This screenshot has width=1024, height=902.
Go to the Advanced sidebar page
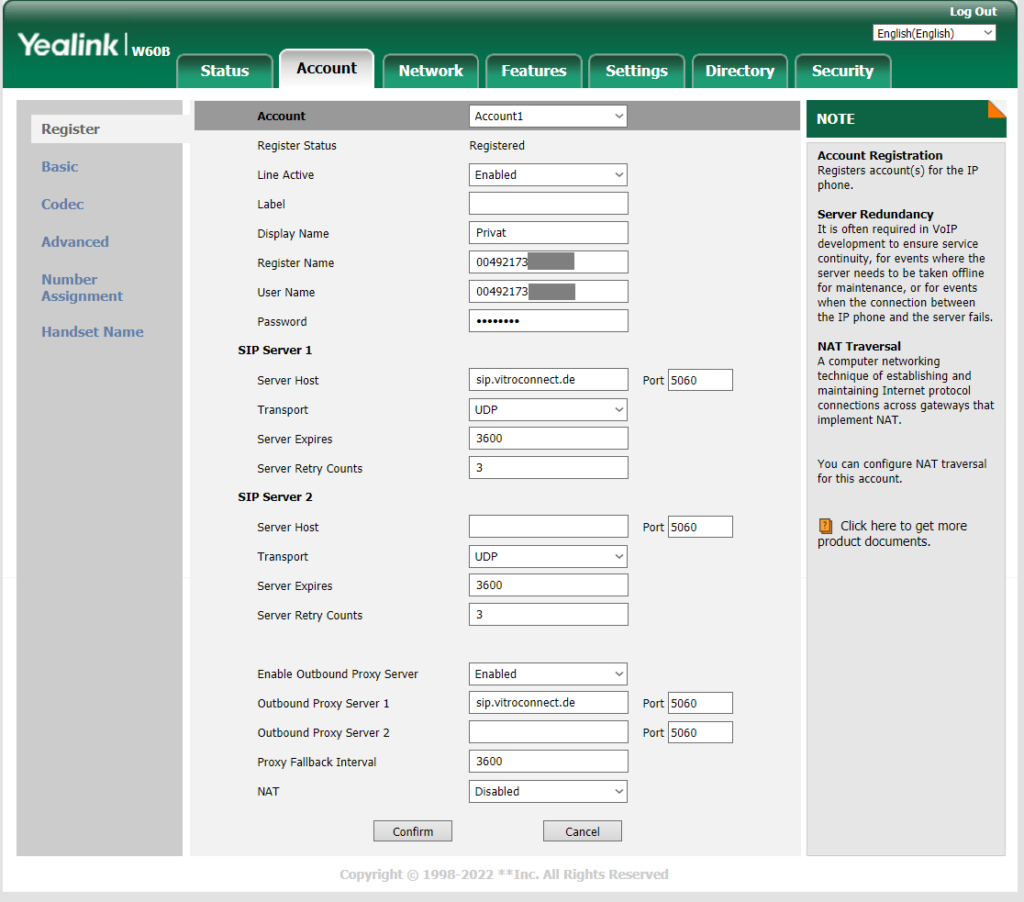75,242
